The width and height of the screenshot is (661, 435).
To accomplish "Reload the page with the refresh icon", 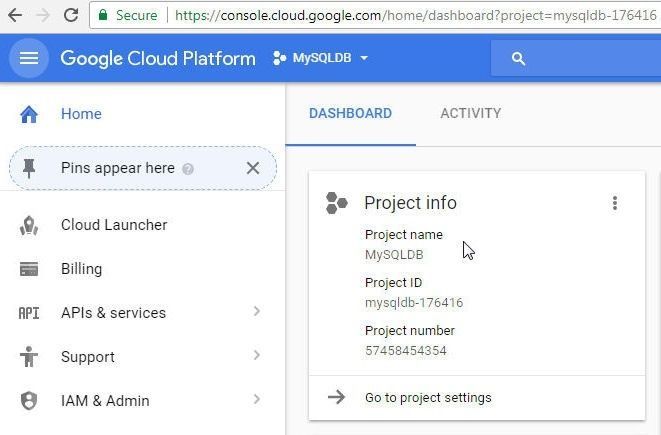I will (71, 15).
